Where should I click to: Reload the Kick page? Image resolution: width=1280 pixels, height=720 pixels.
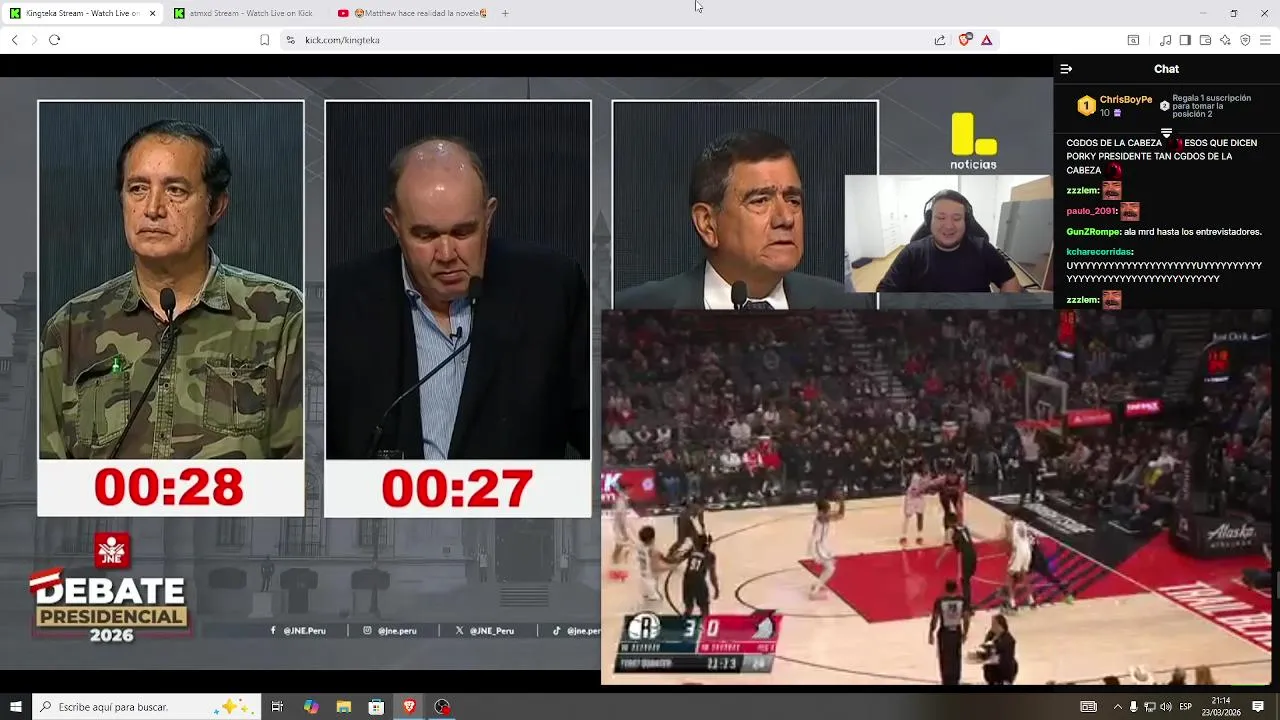[54, 40]
